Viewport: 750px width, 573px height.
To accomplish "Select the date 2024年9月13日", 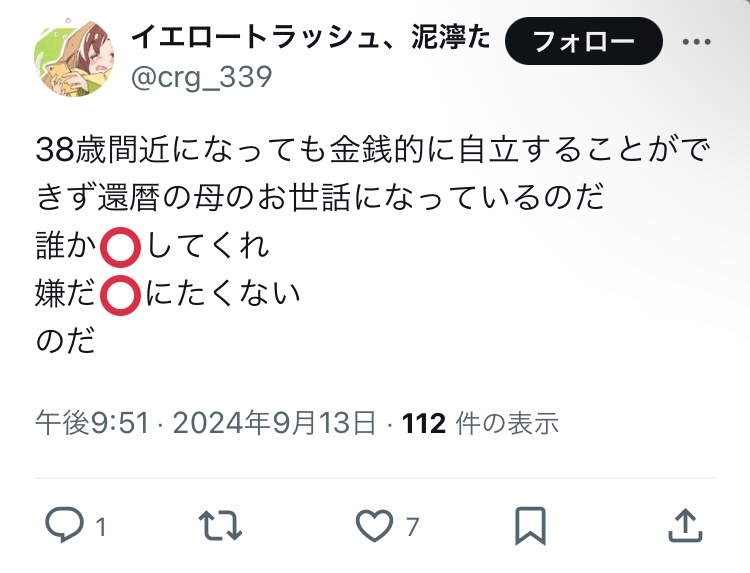I will point(274,423).
